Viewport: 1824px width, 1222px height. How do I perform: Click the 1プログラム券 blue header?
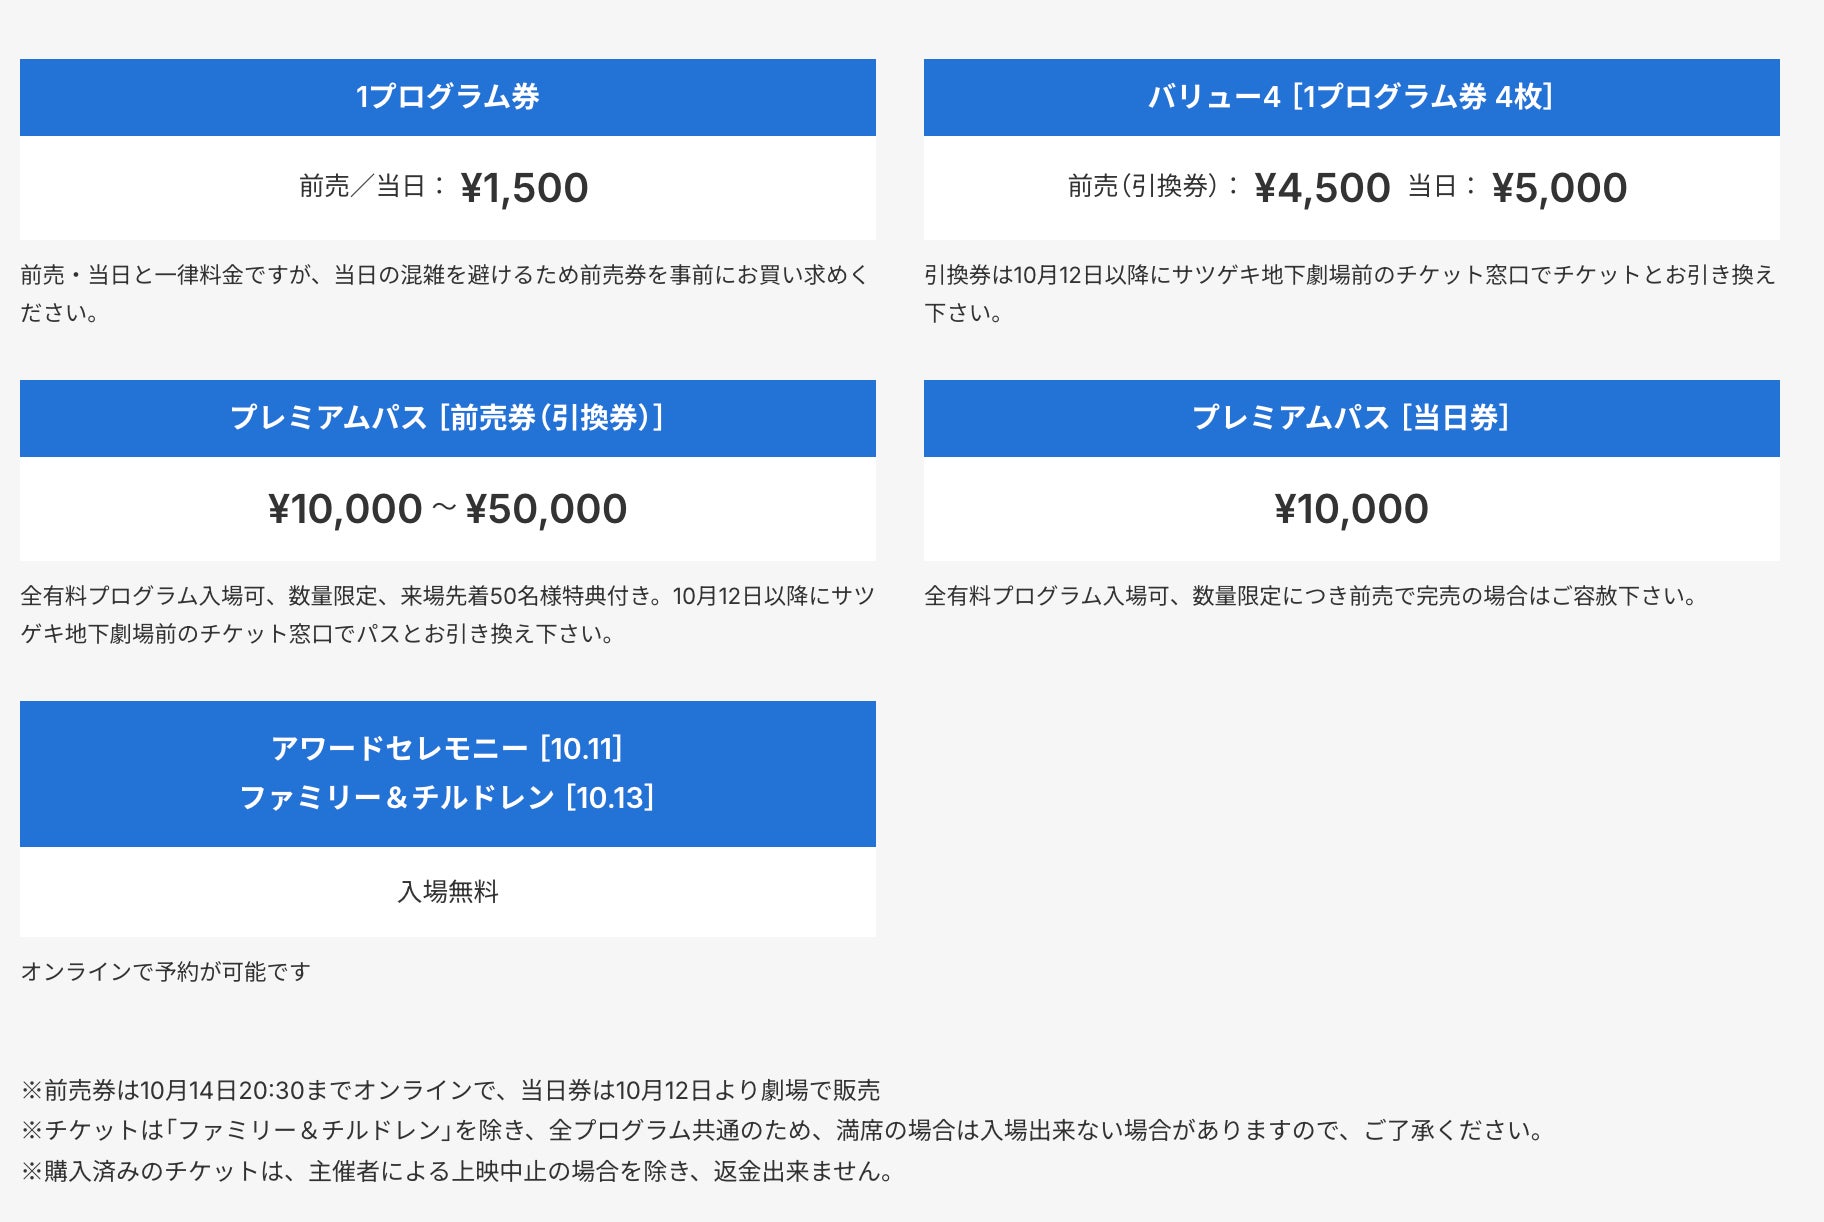point(448,97)
